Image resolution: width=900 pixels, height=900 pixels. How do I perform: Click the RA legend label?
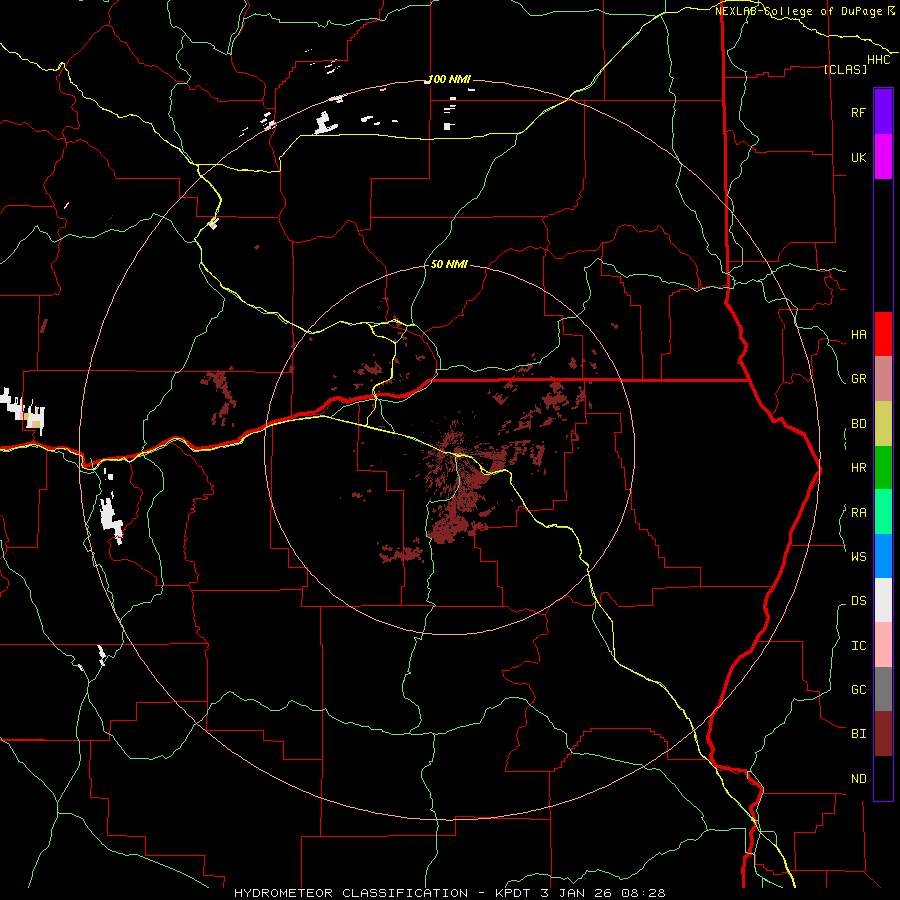point(859,513)
